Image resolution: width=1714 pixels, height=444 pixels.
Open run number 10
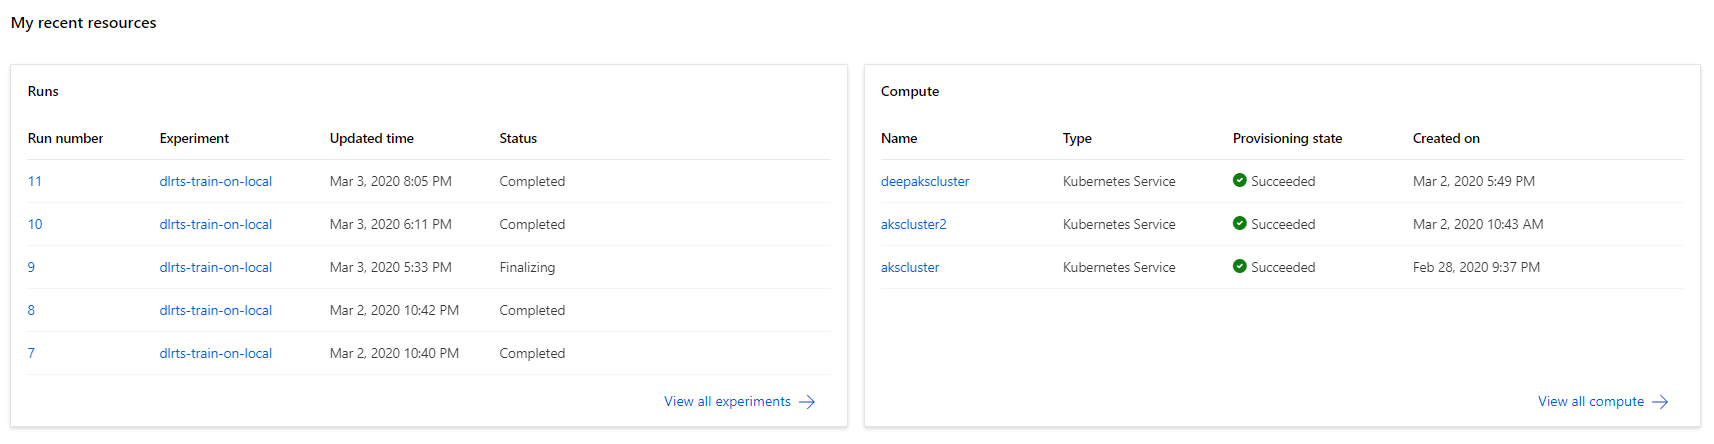pyautogui.click(x=35, y=224)
